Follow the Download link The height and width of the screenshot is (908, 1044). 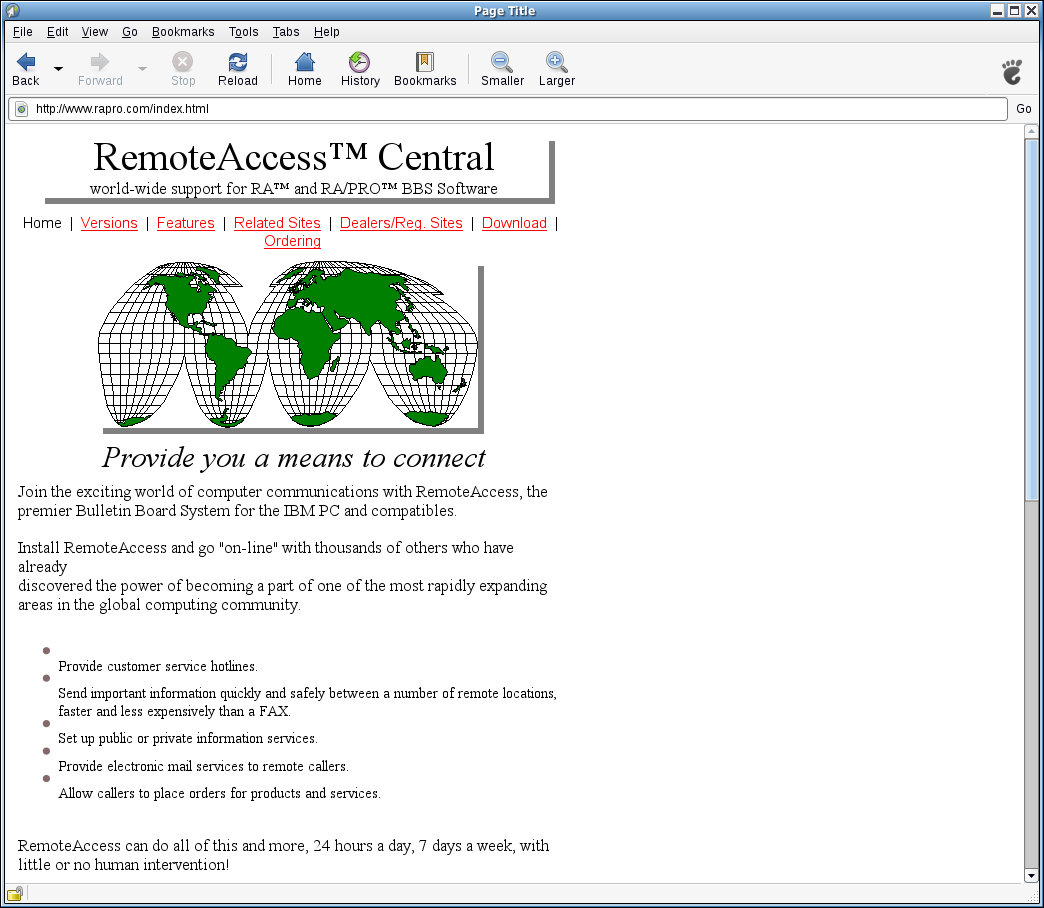pyautogui.click(x=514, y=223)
